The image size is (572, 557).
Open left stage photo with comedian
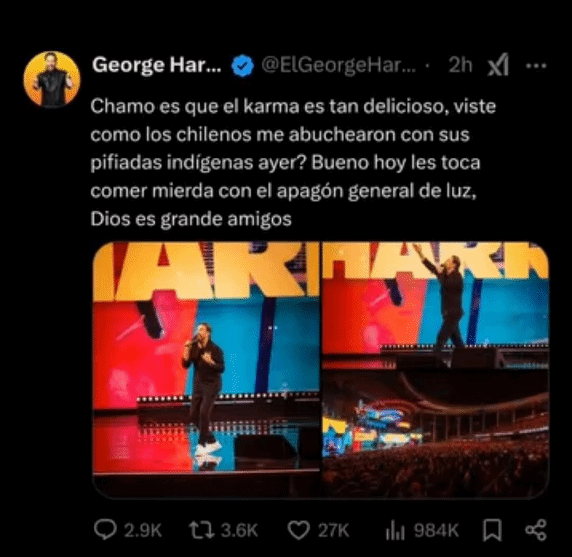206,370
